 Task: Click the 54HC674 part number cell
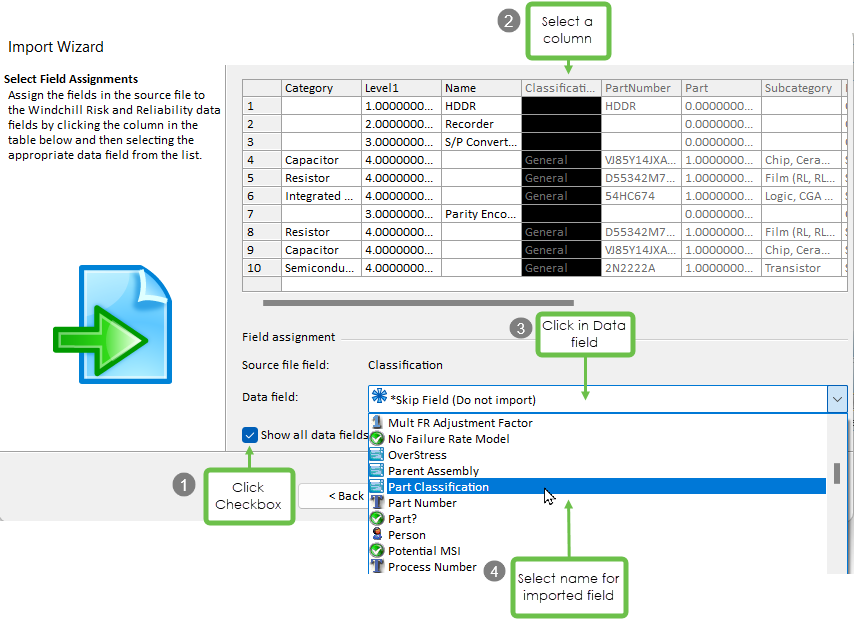click(641, 196)
